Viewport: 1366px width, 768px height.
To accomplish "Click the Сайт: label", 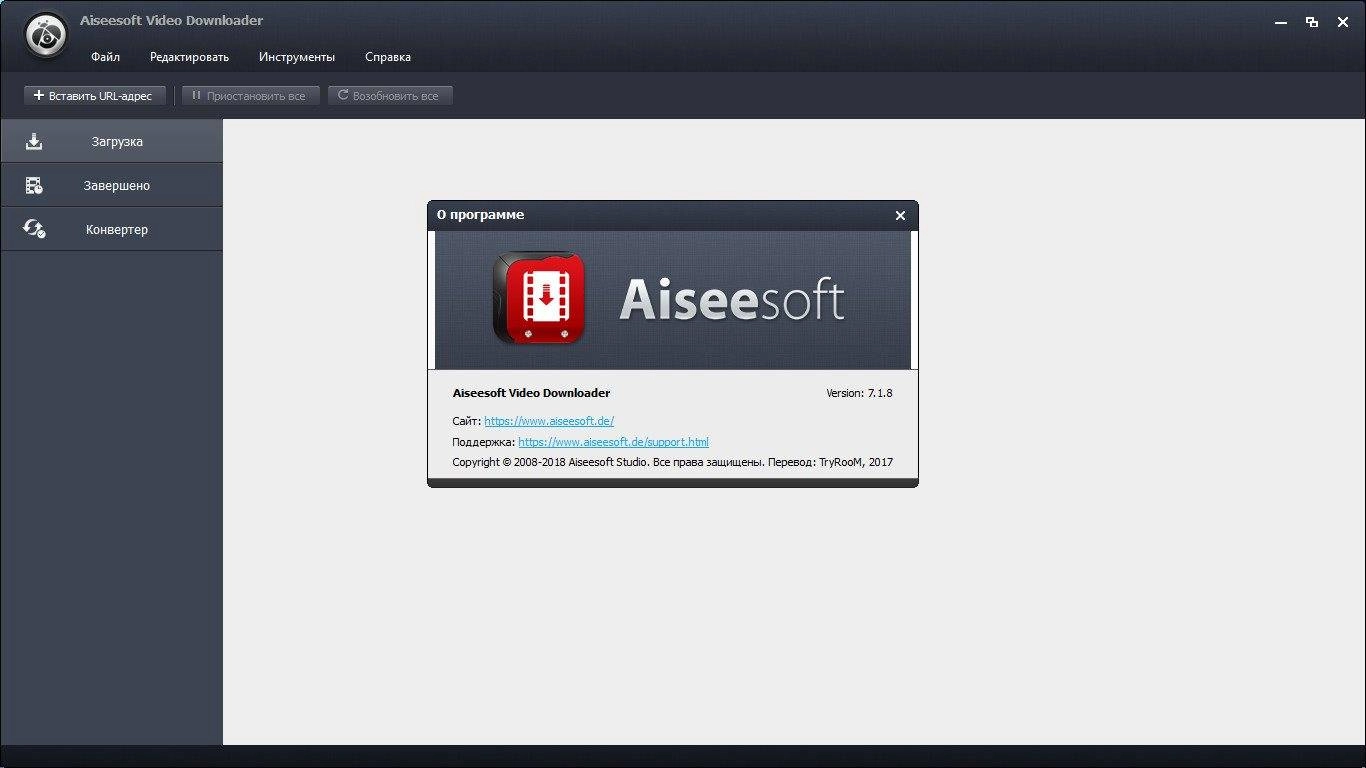I will [467, 421].
